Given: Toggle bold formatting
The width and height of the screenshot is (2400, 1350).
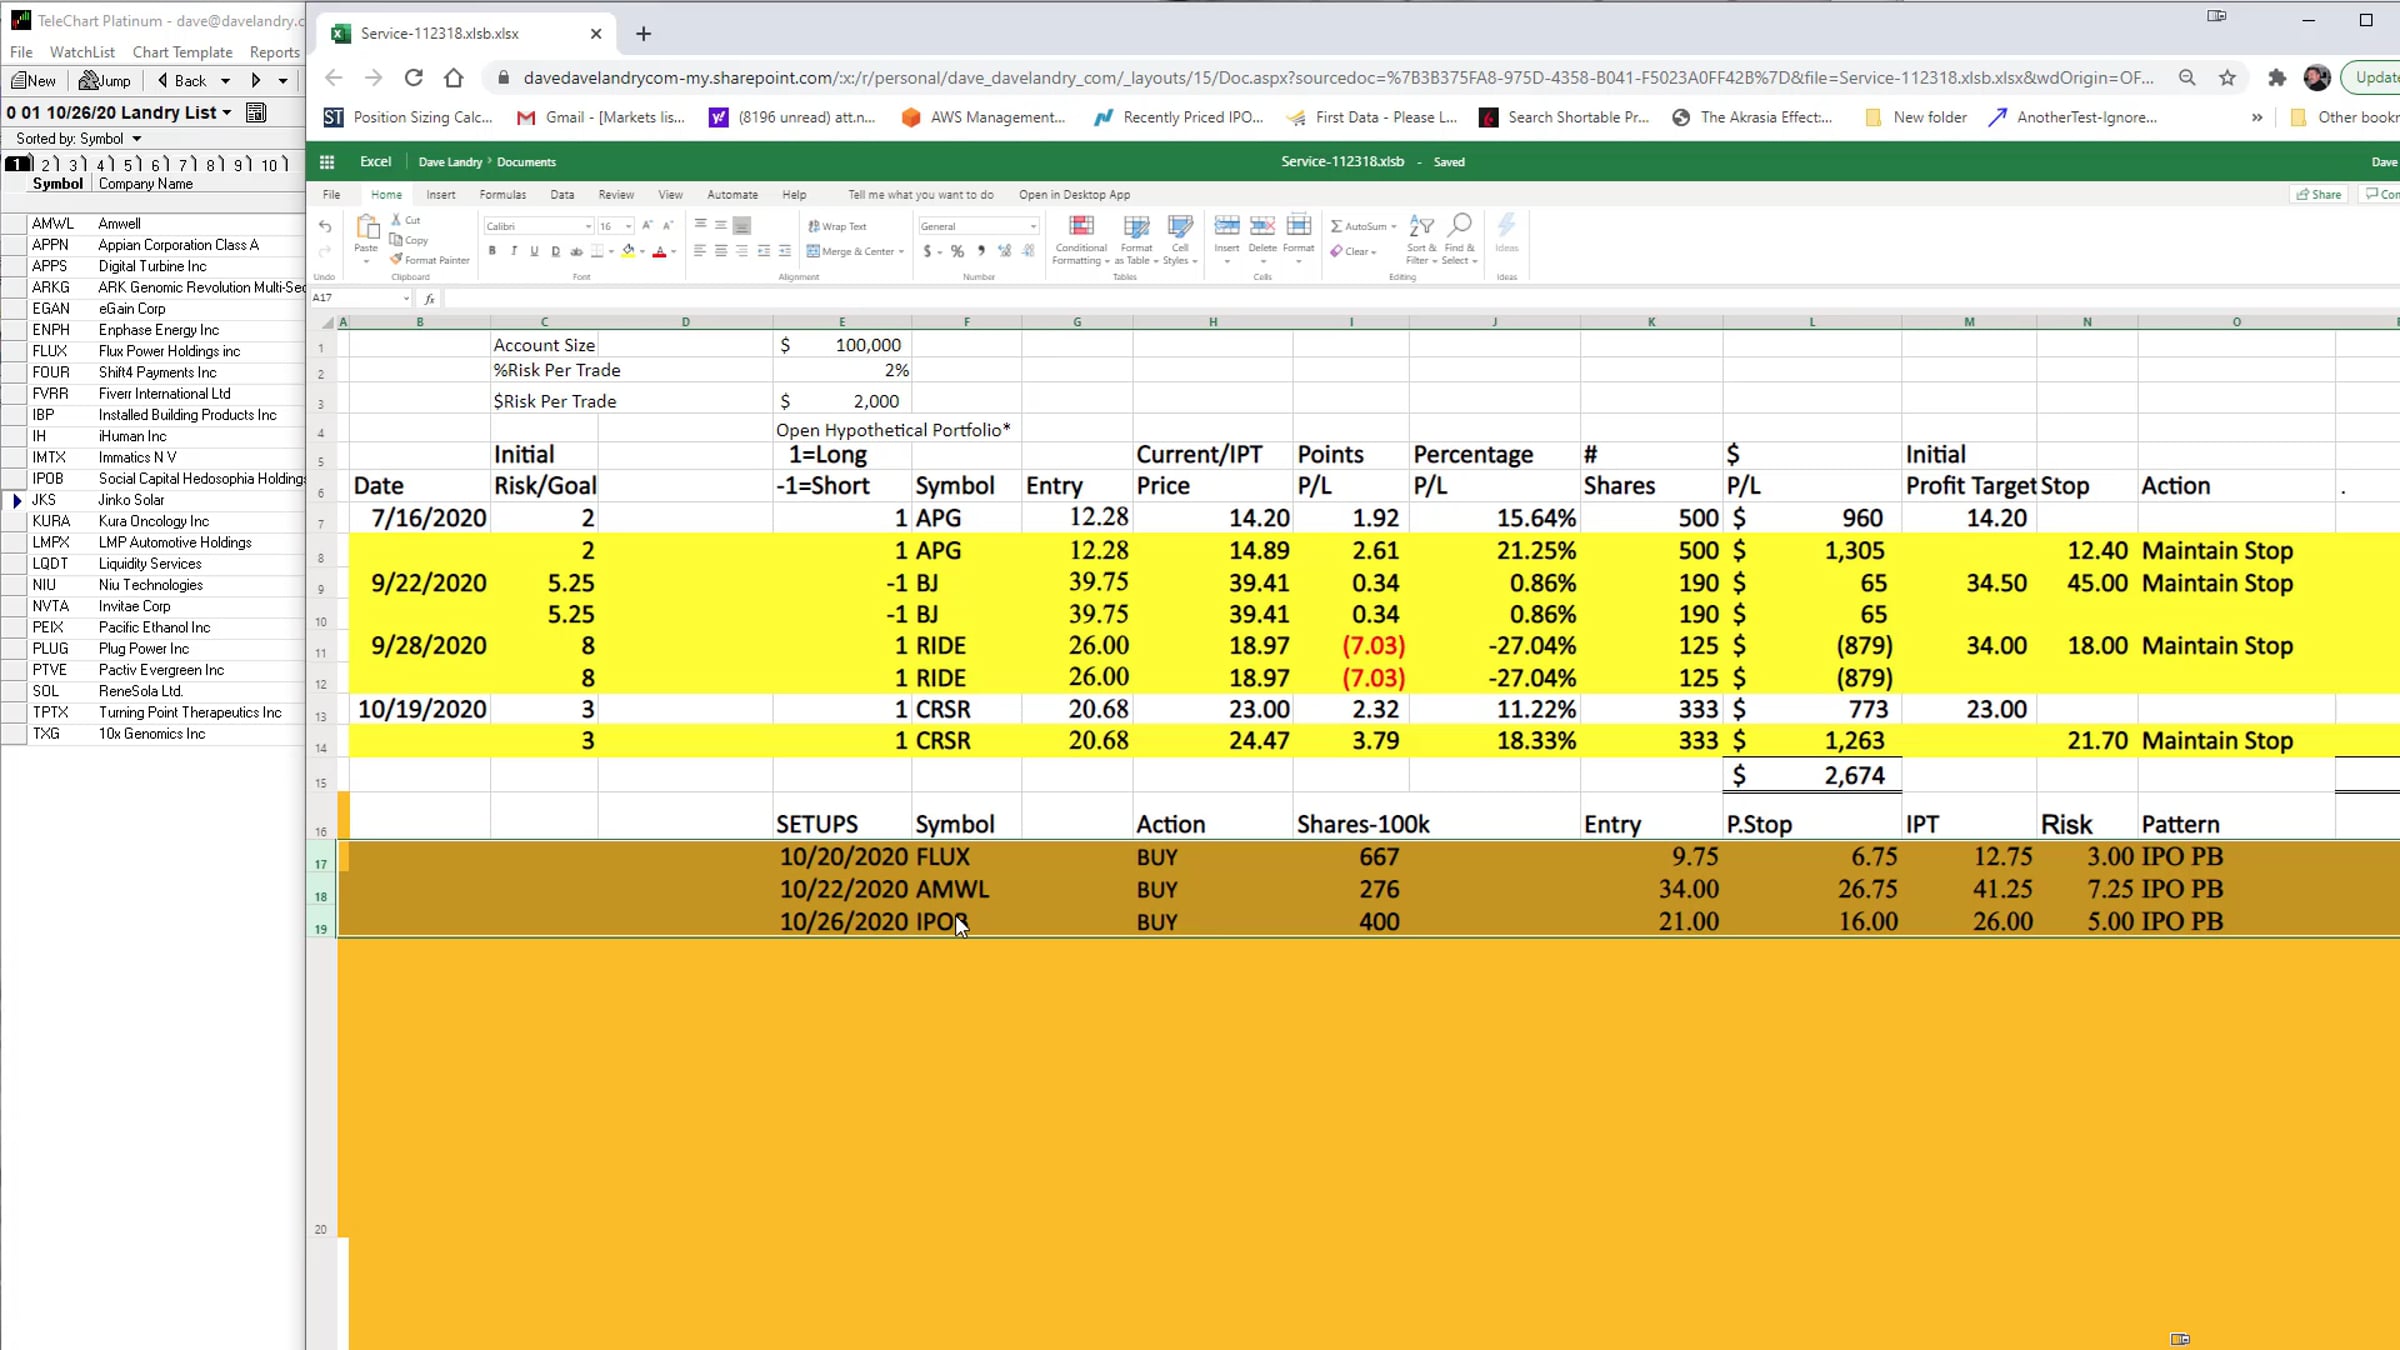Looking at the screenshot, I should [x=492, y=251].
